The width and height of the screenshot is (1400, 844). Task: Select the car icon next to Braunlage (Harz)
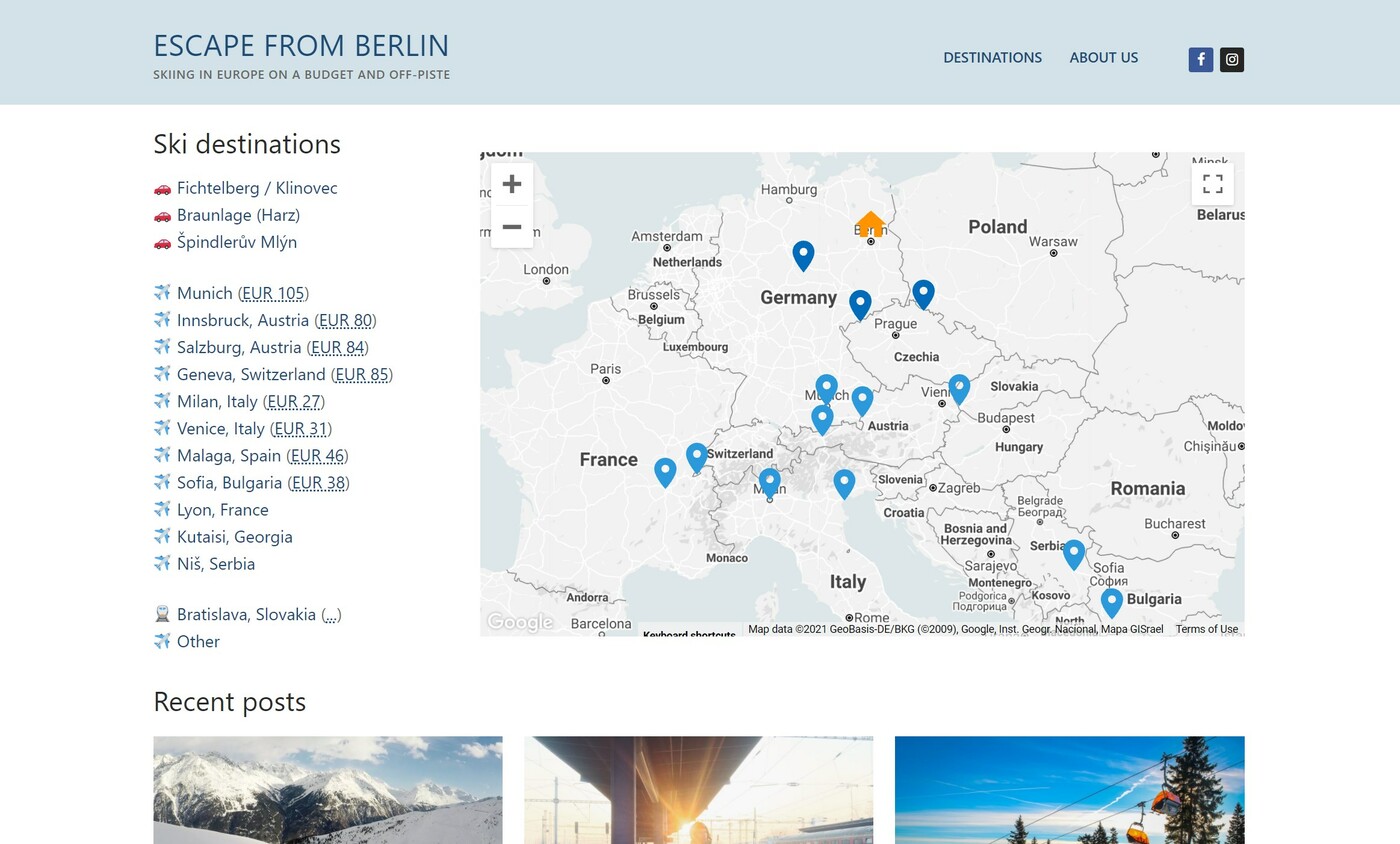click(x=162, y=214)
